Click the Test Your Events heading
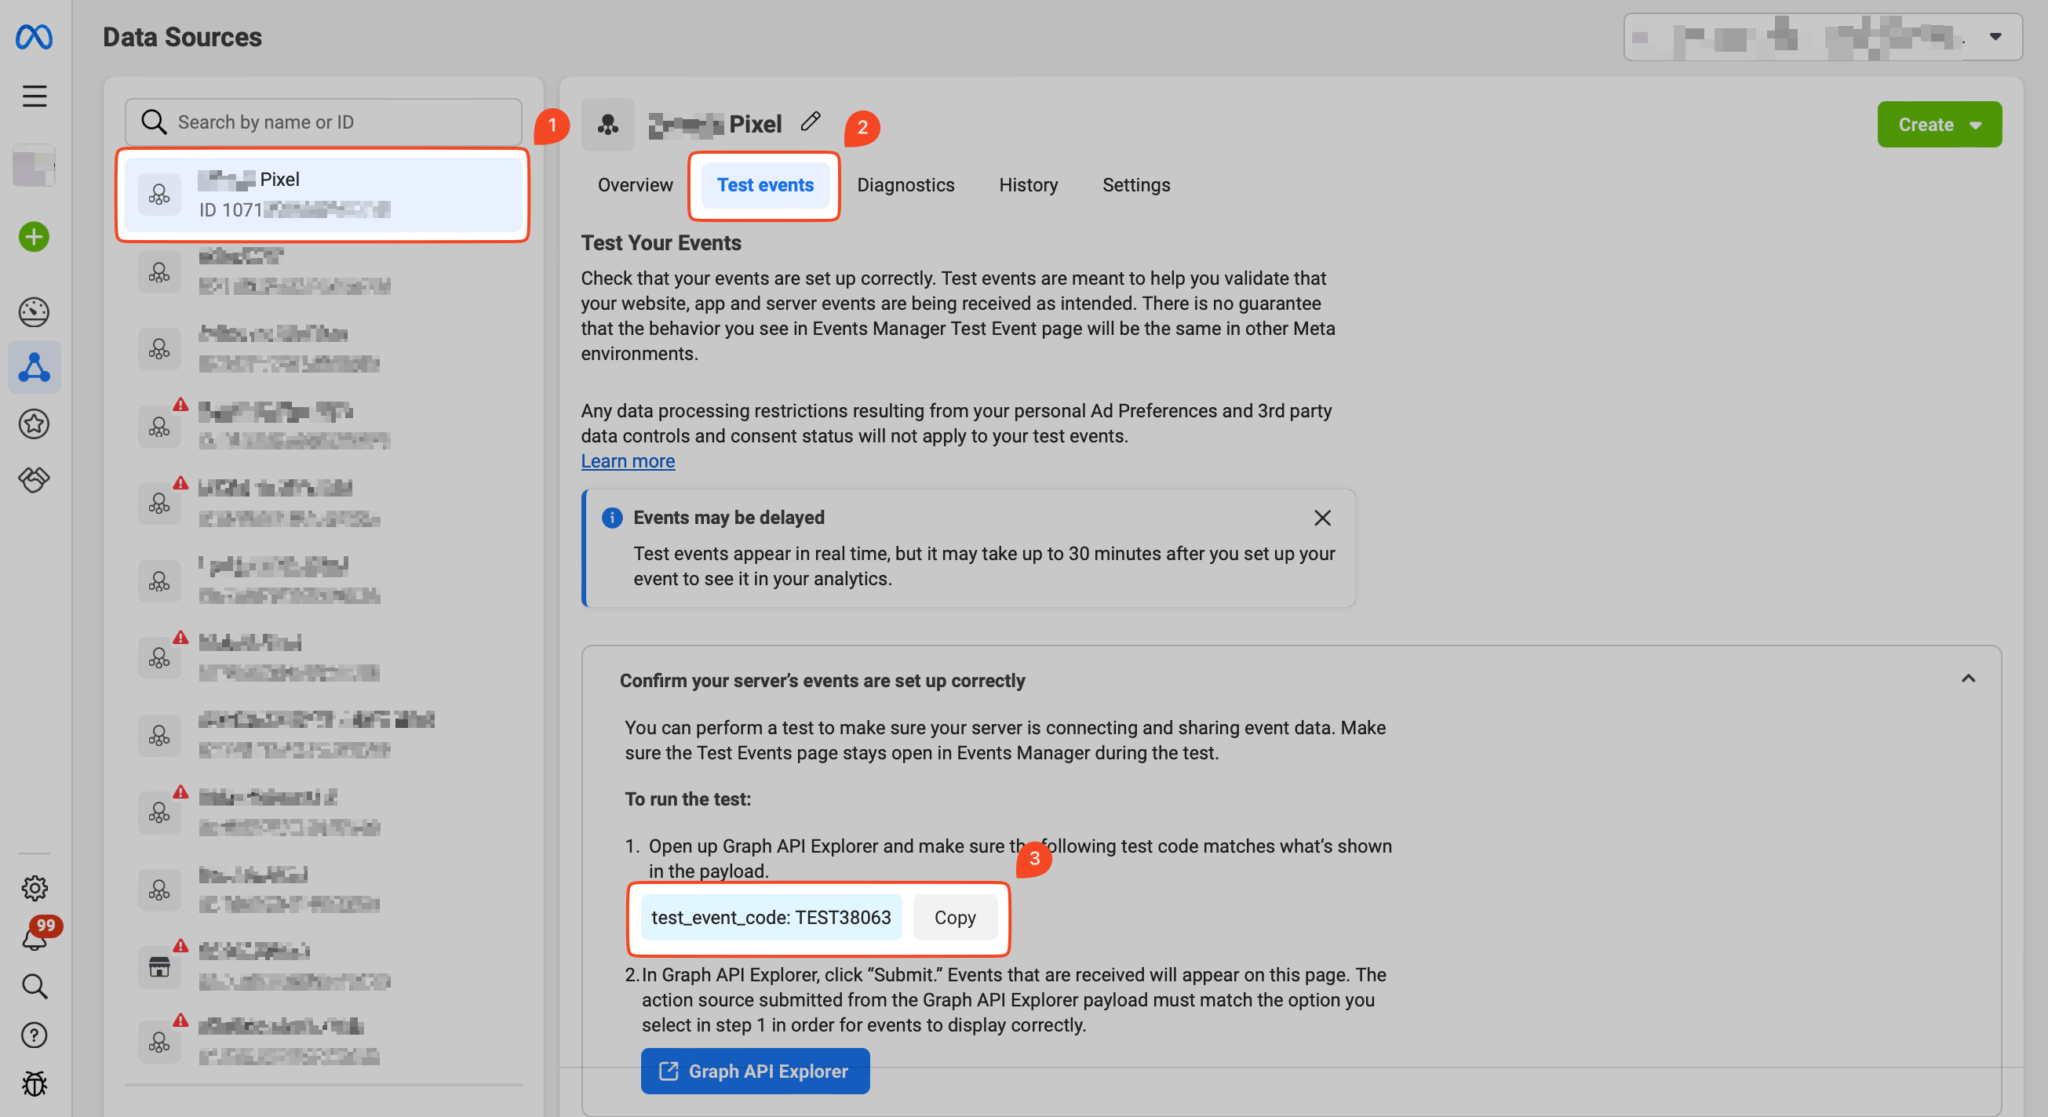Image resolution: width=2048 pixels, height=1117 pixels. (x=661, y=243)
